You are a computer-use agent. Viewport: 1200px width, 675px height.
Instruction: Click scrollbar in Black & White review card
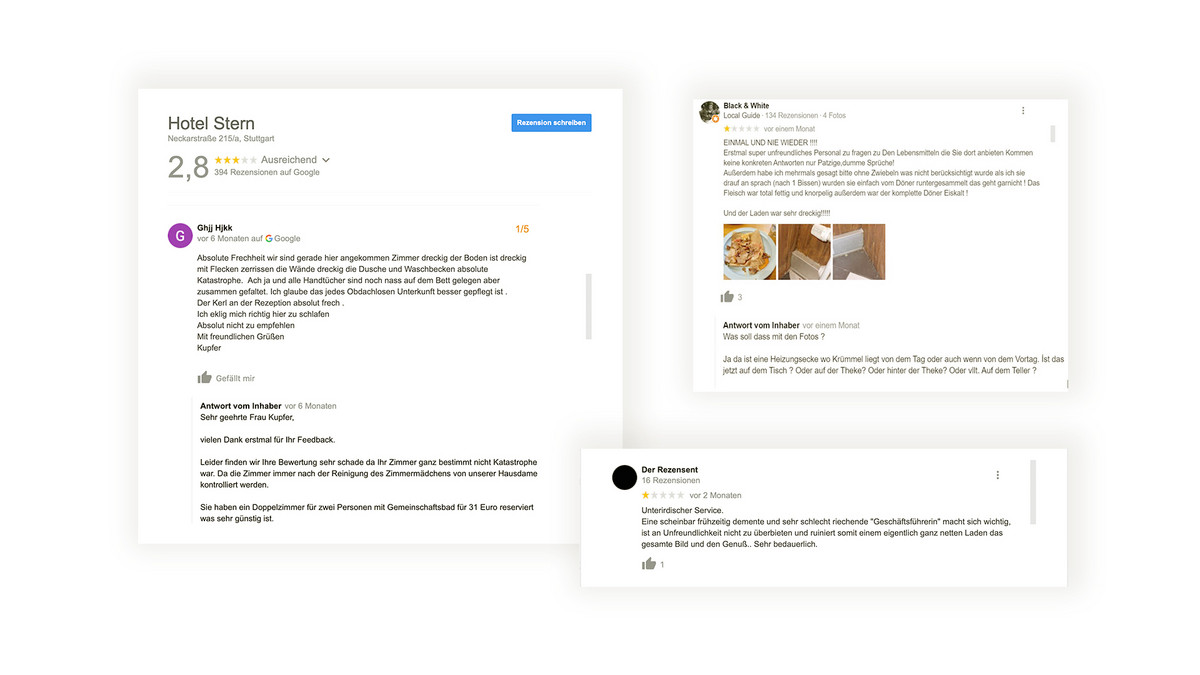click(x=1053, y=134)
